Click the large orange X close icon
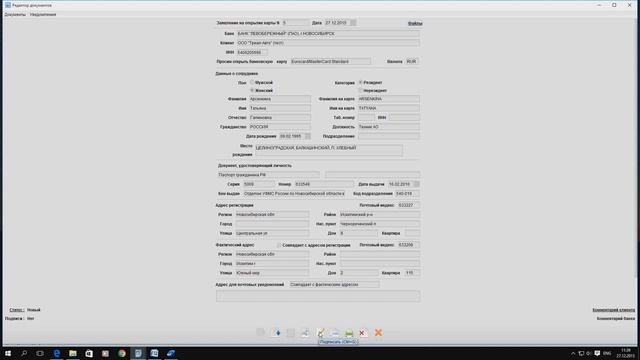640x360 pixels. 378,333
